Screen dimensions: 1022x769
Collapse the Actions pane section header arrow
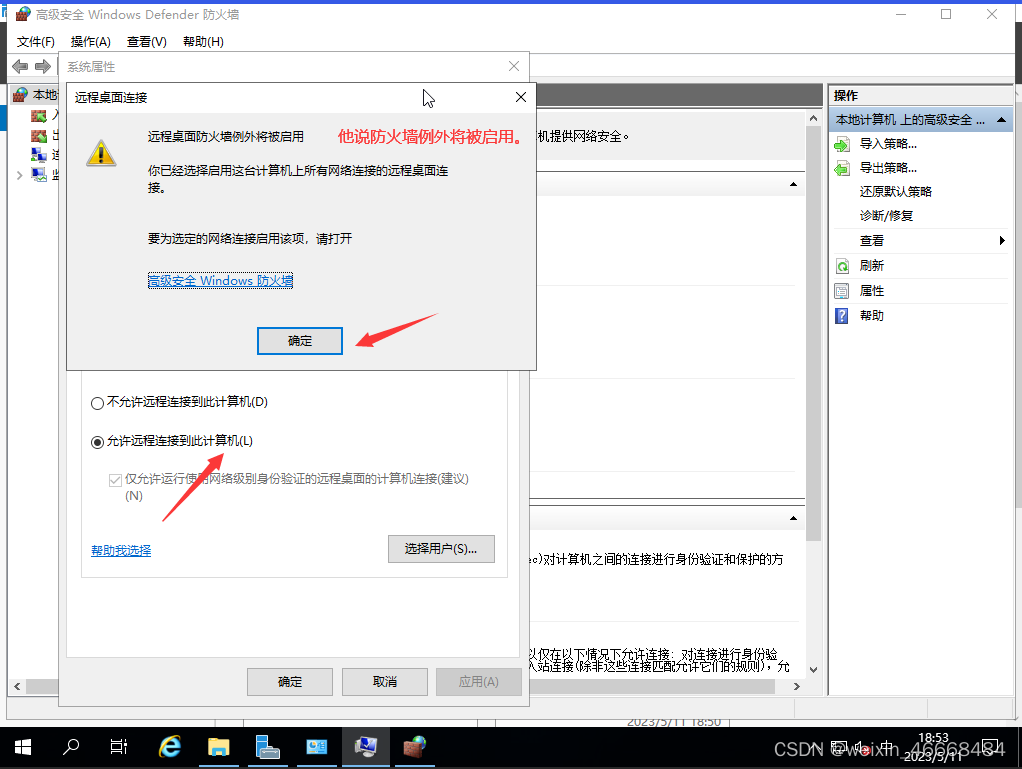pos(1001,120)
